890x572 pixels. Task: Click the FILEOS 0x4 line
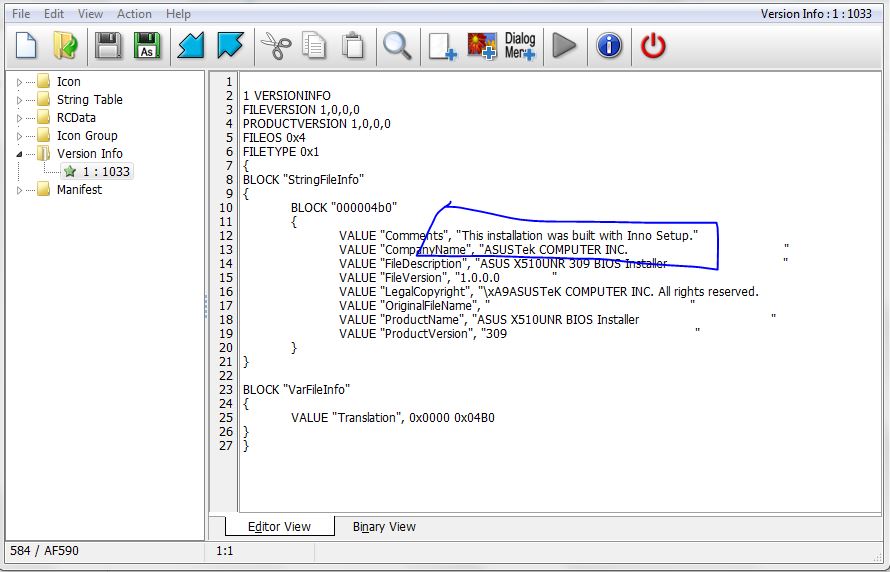274,138
